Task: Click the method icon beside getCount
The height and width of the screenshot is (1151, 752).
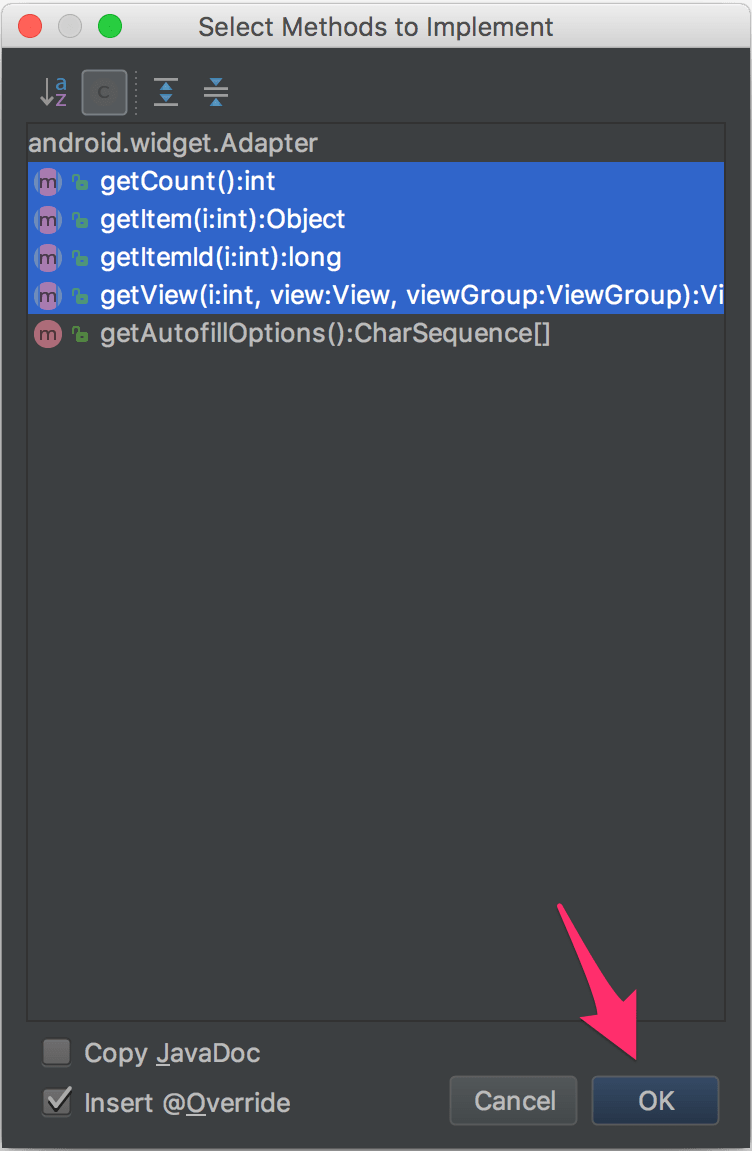Action: (48, 181)
